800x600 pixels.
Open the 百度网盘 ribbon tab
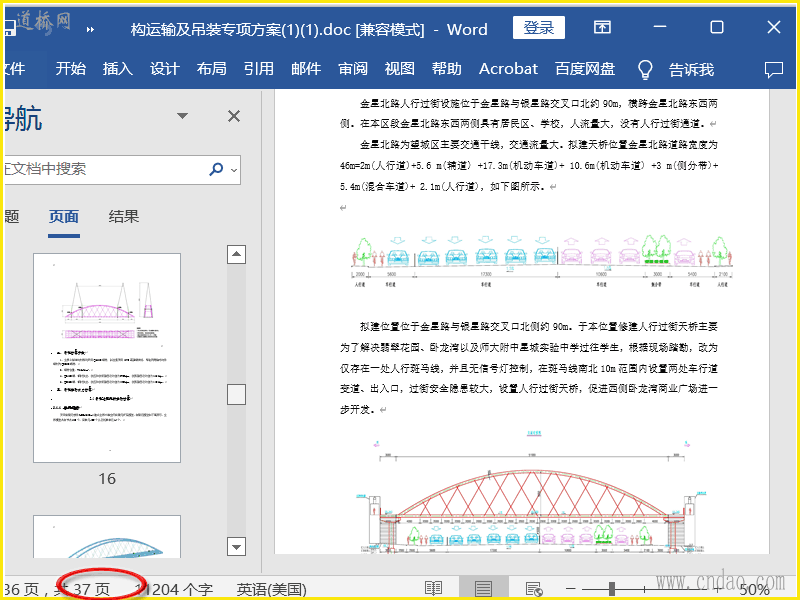585,68
